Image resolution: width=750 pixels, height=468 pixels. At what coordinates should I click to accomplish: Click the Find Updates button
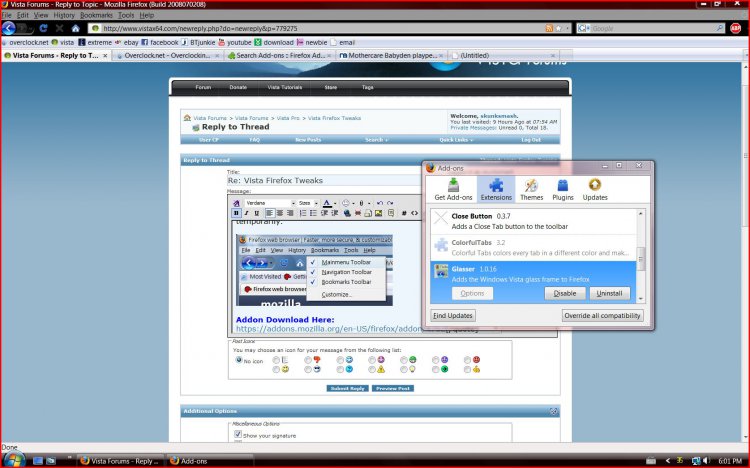coord(453,315)
